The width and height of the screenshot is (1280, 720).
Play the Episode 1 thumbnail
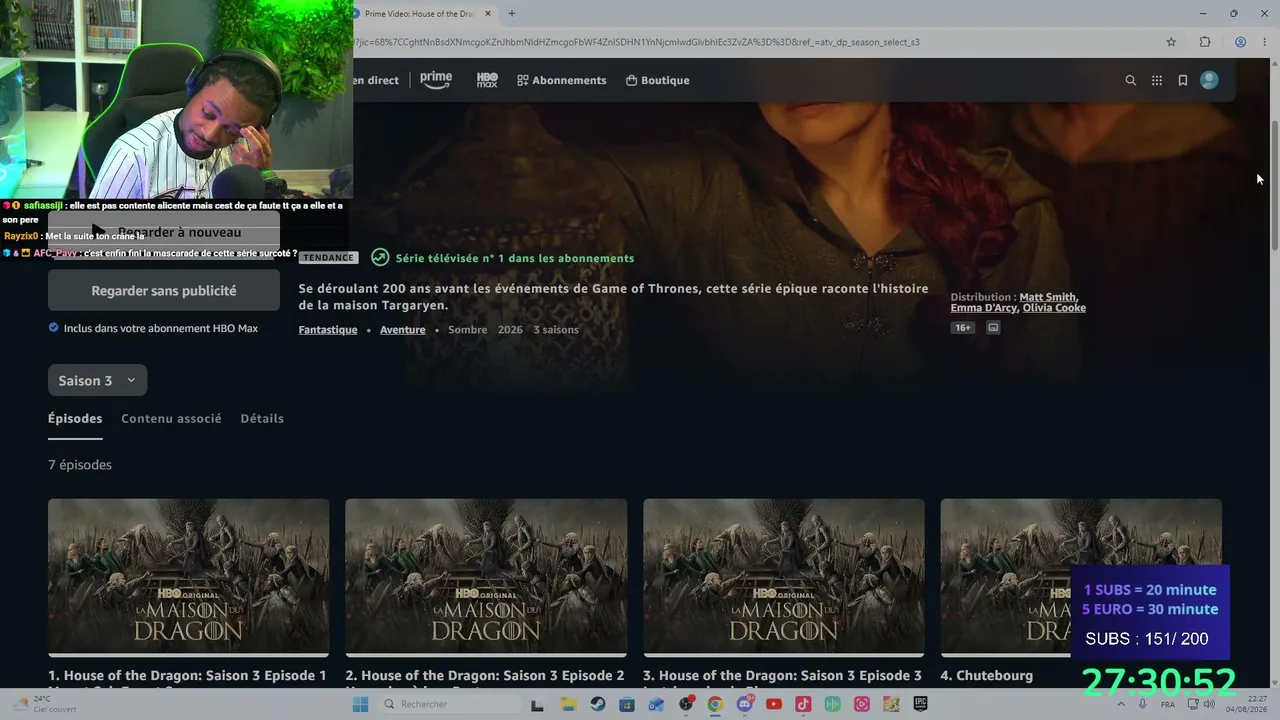click(x=188, y=577)
